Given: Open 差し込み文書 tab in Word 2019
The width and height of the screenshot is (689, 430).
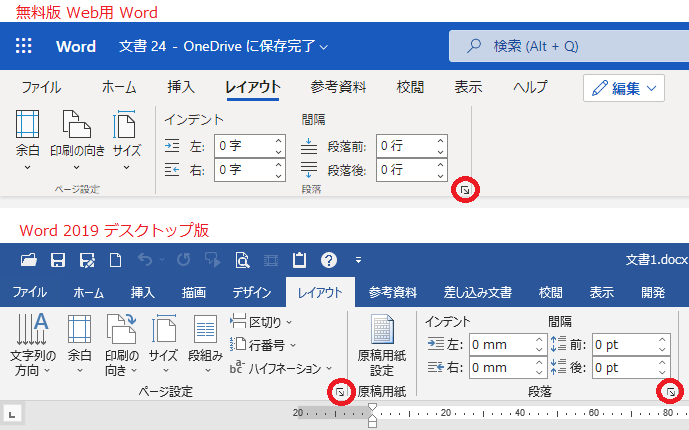Looking at the screenshot, I should (478, 292).
